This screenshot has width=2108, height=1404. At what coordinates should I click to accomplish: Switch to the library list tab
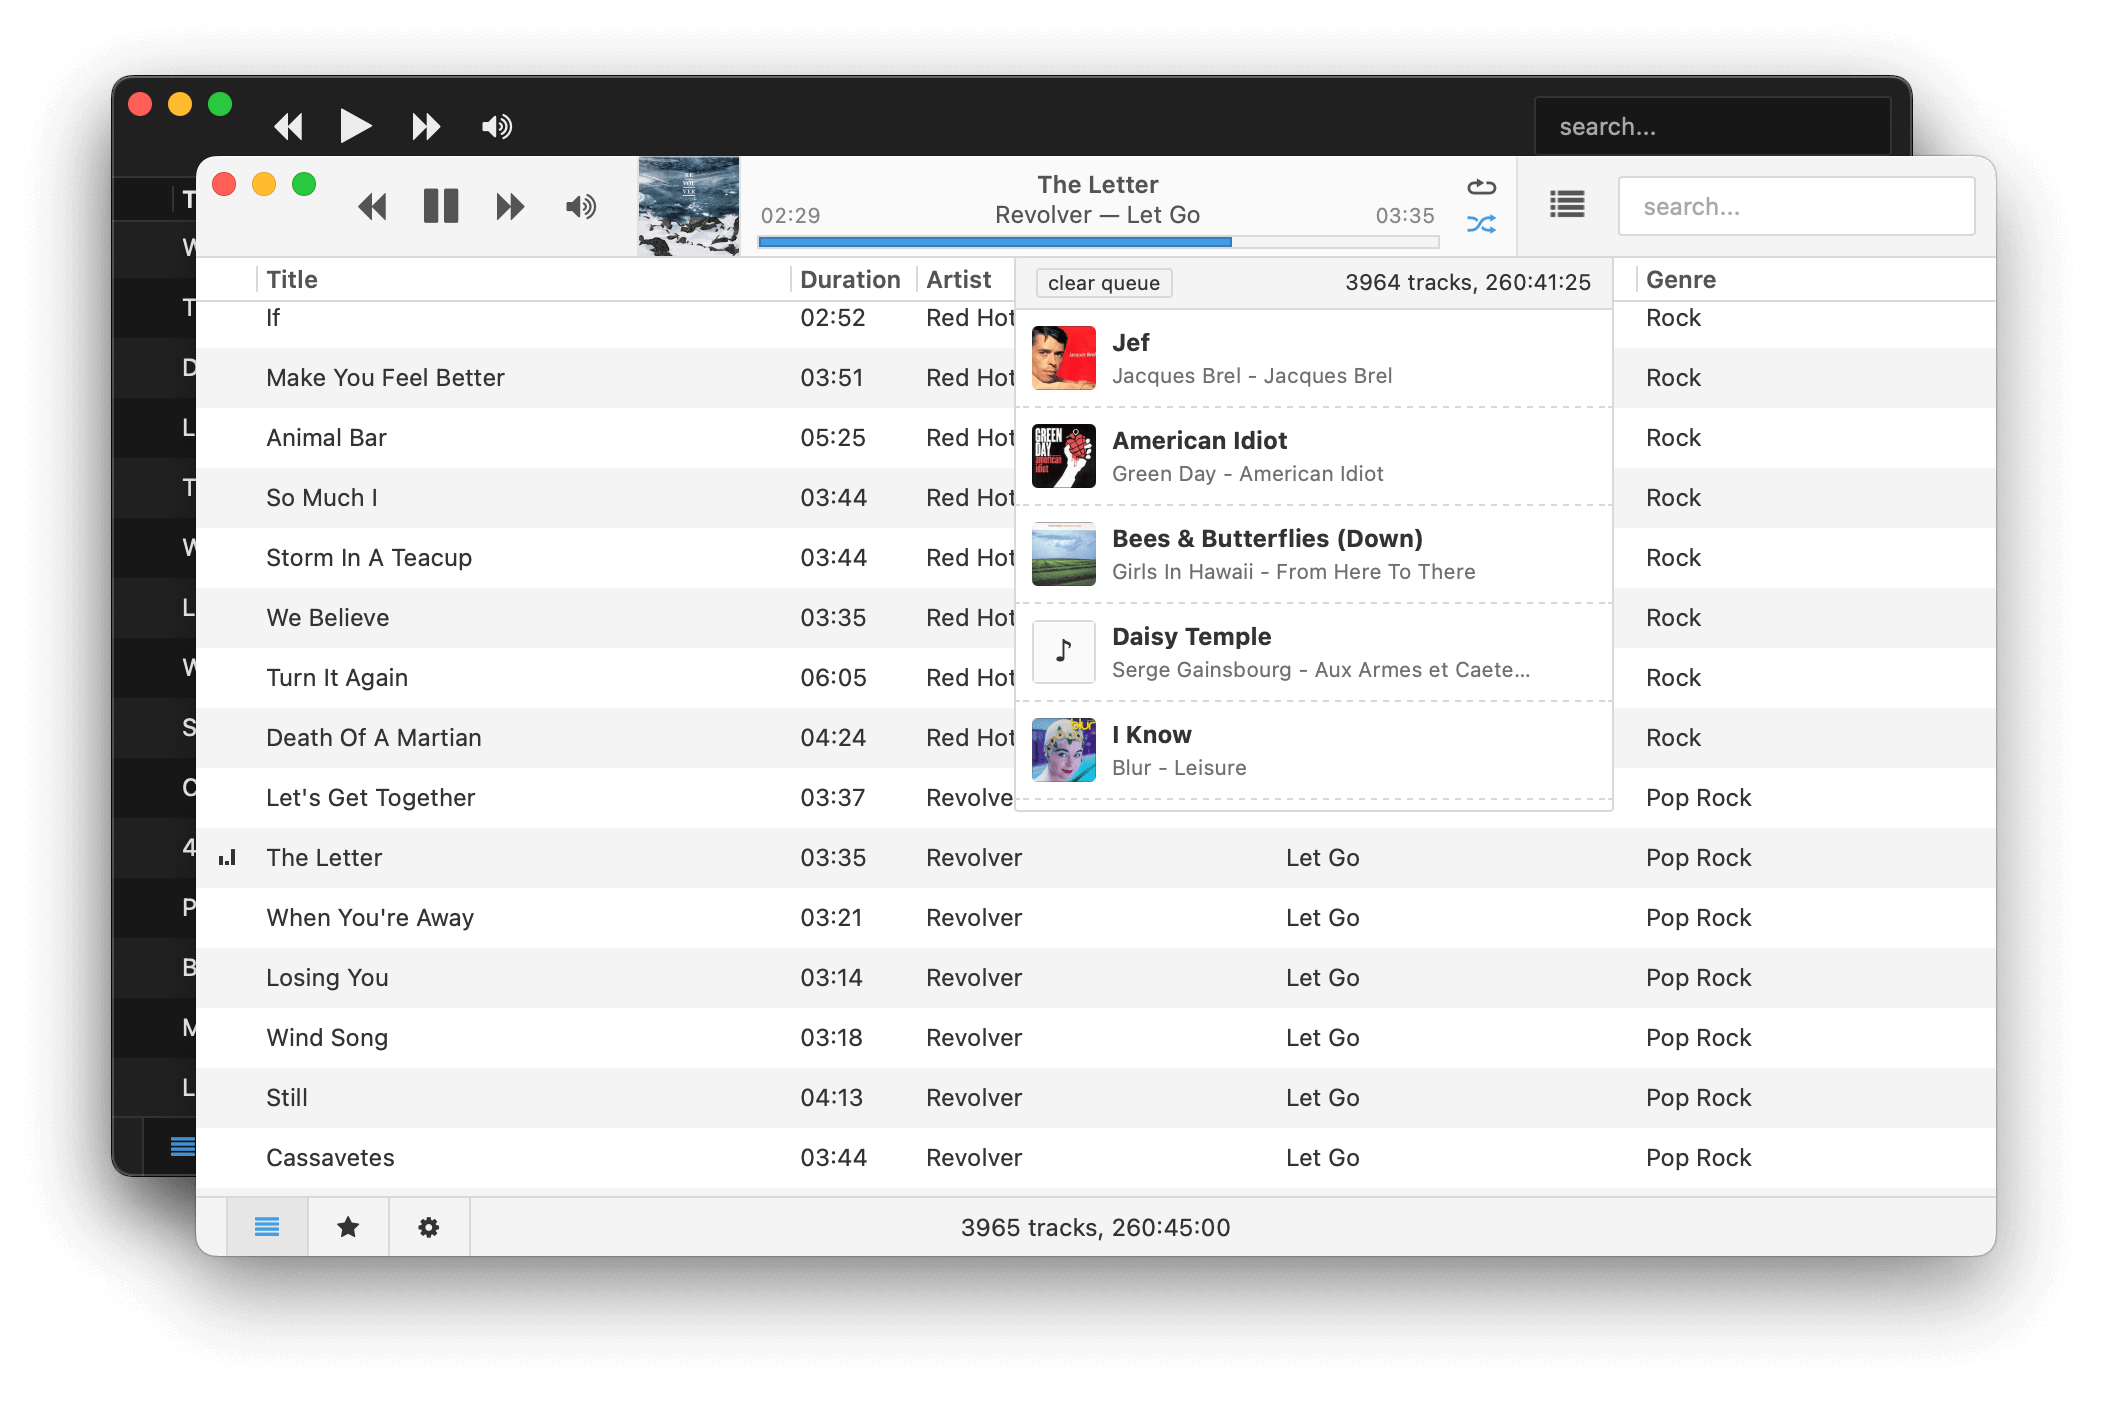coord(267,1226)
